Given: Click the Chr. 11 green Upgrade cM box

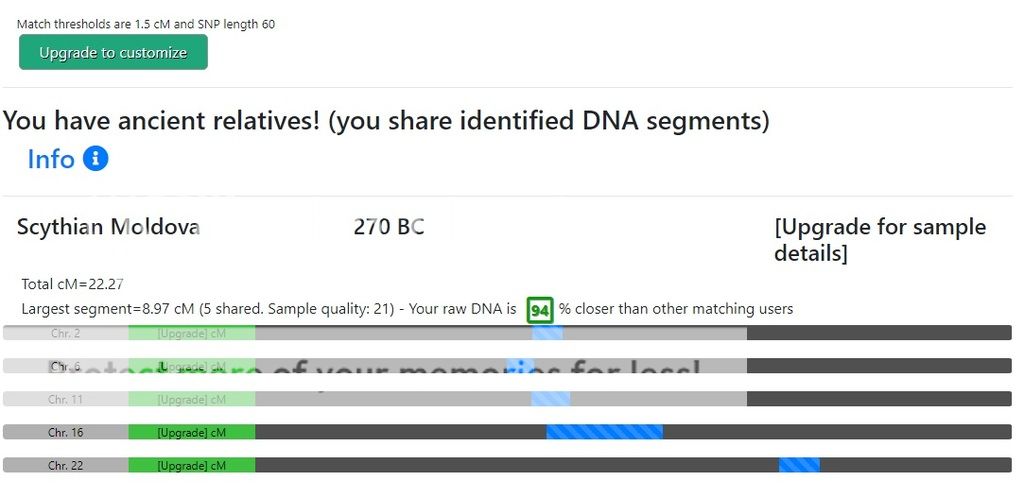Looking at the screenshot, I should click(191, 399).
